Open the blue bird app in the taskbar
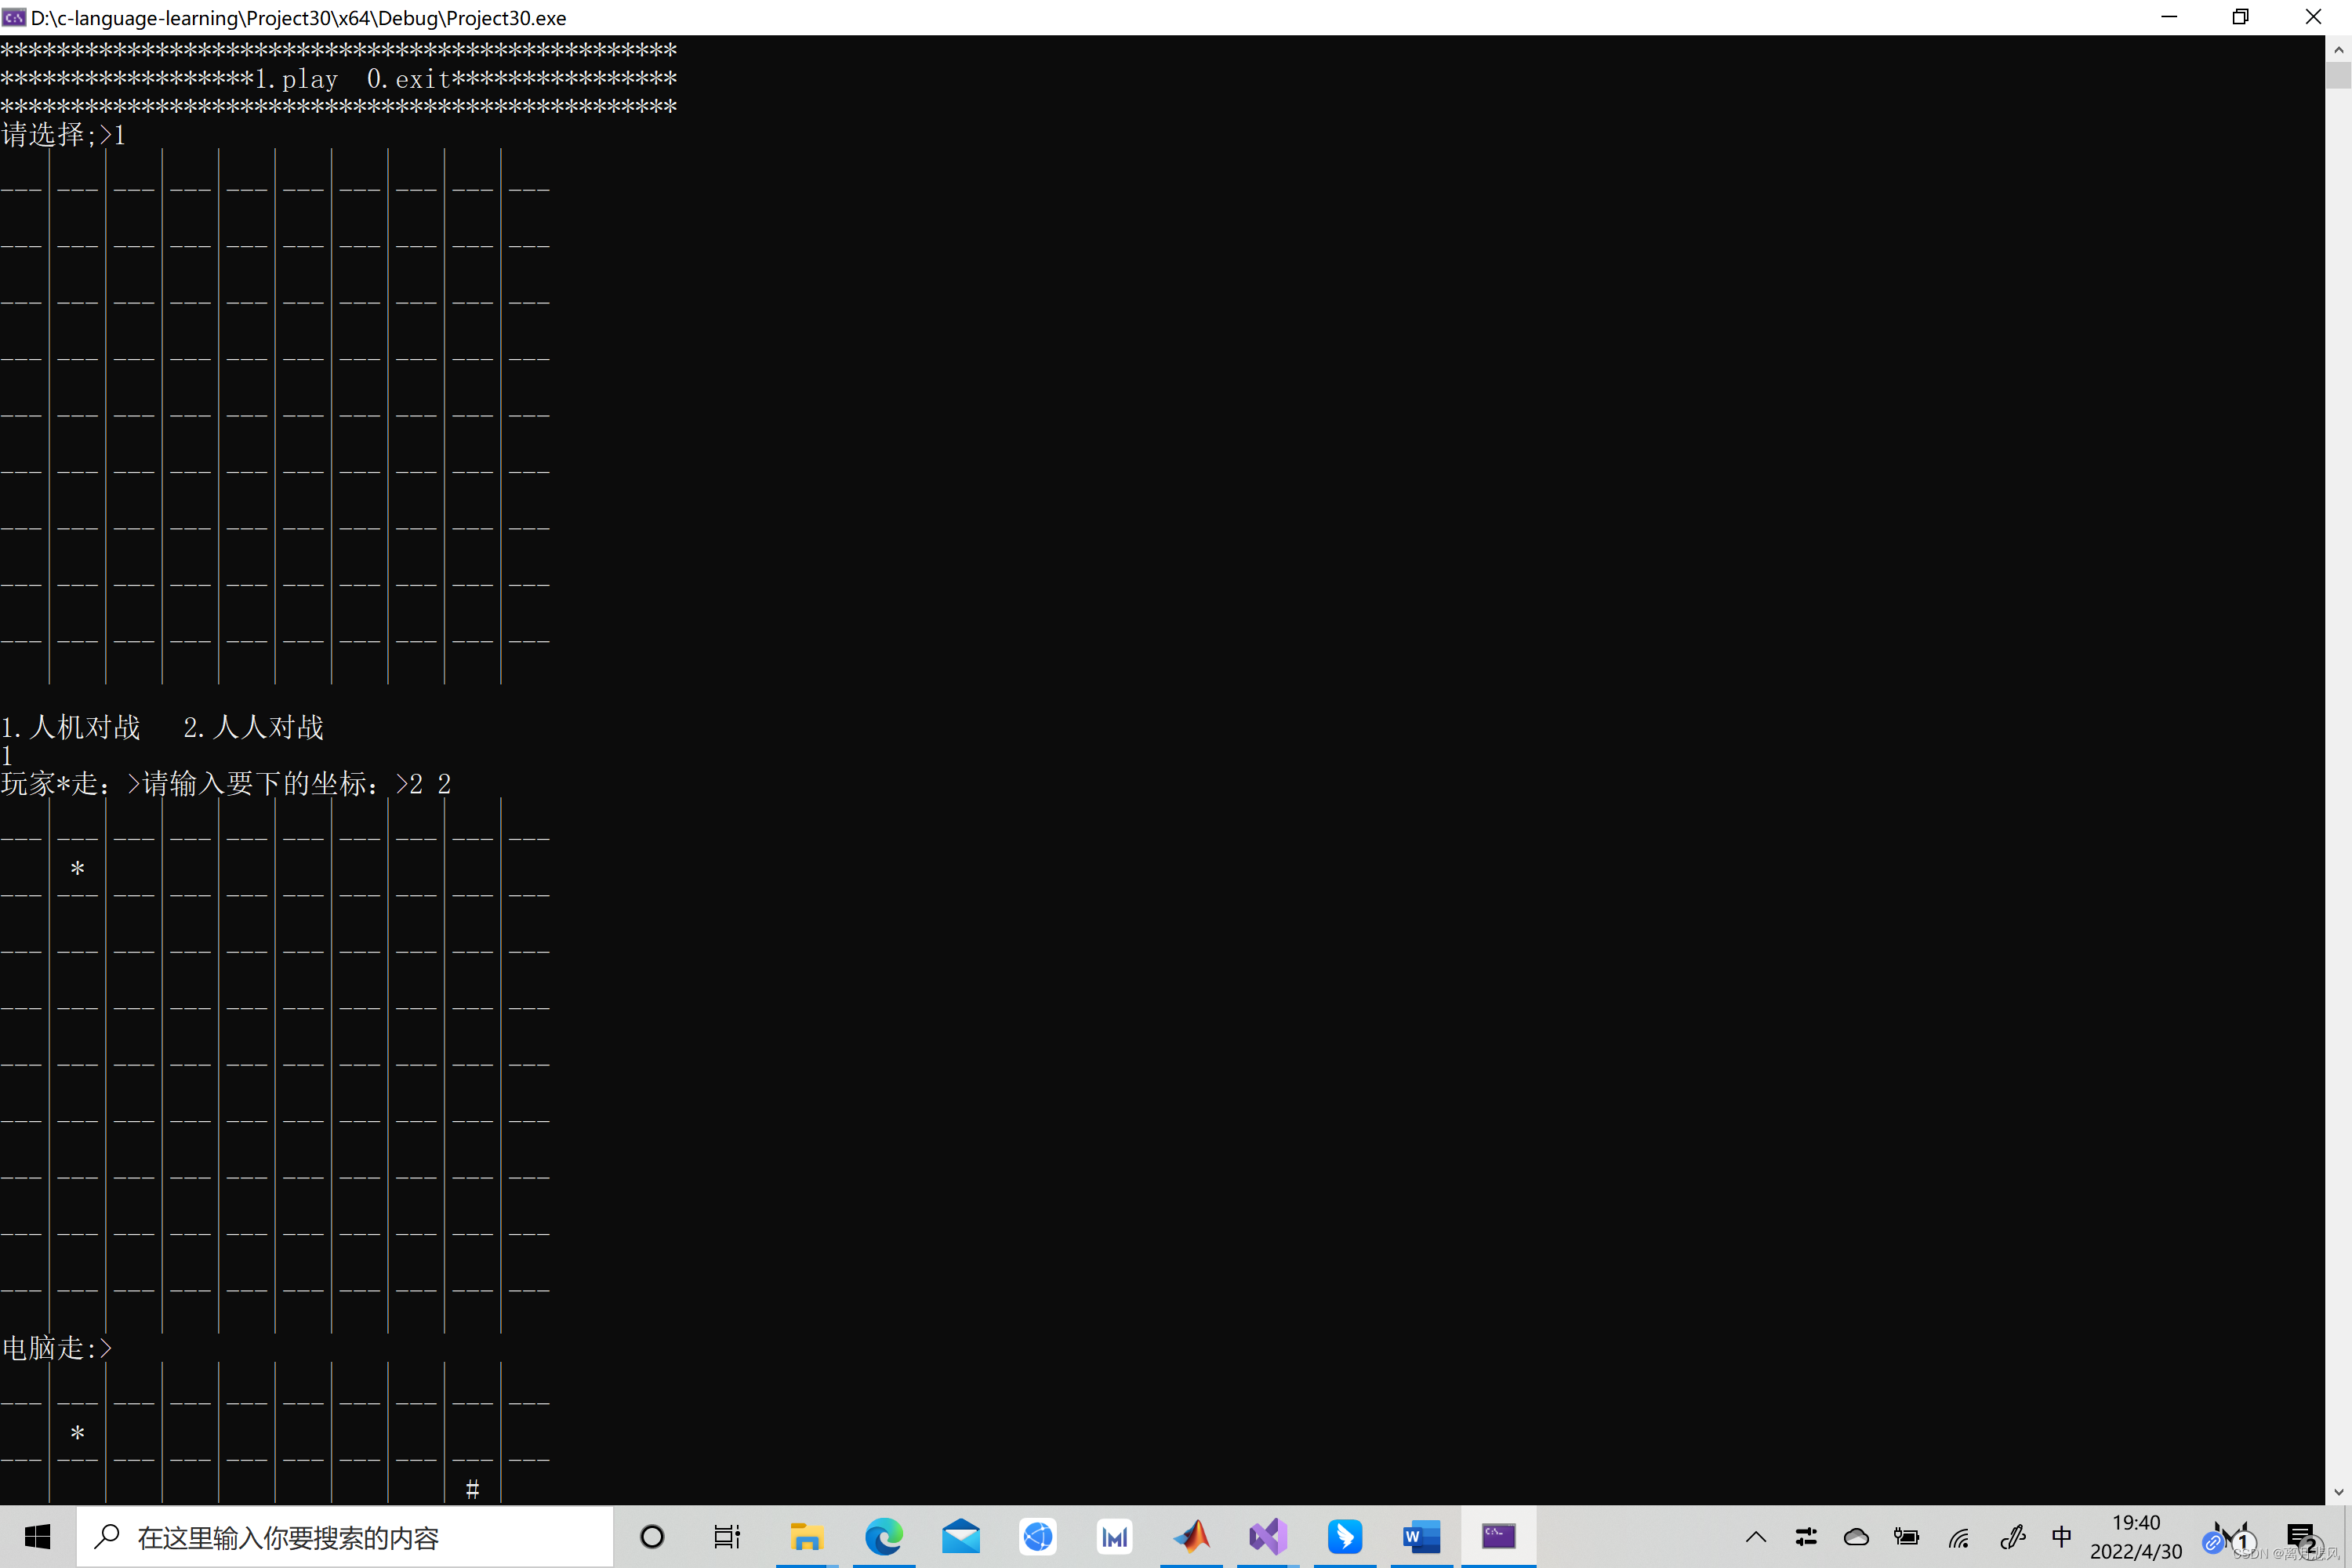The width and height of the screenshot is (2352, 1568). pos(1344,1537)
